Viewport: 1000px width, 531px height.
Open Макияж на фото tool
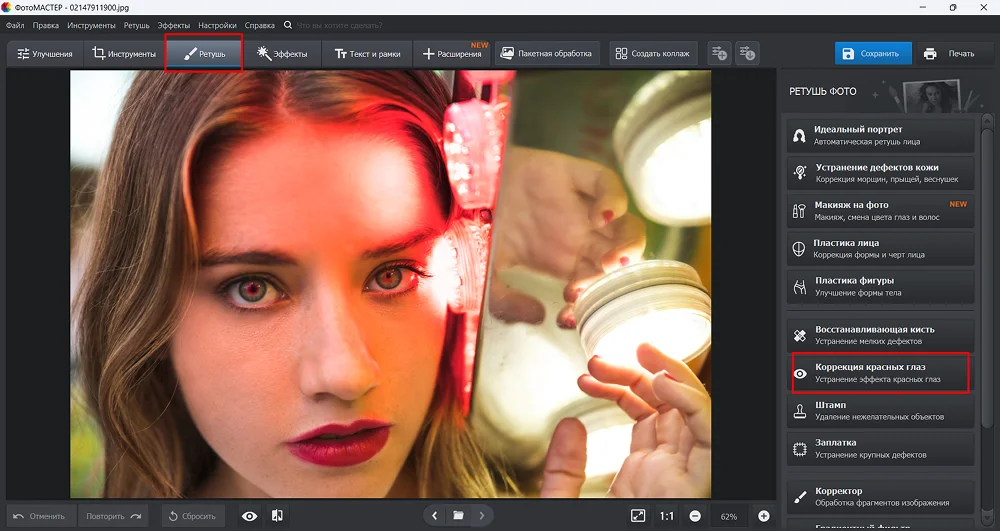coord(880,210)
